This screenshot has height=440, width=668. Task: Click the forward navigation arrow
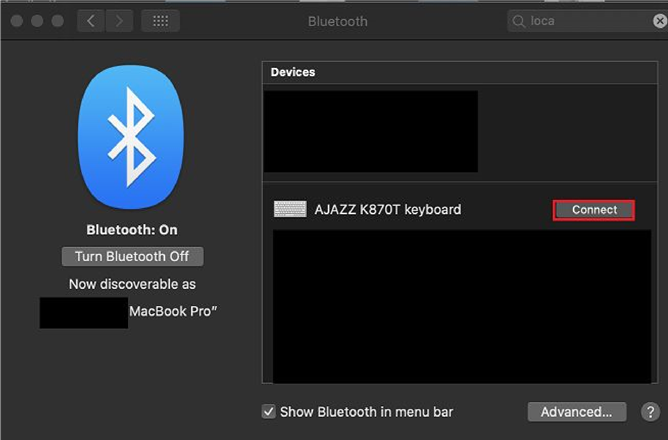click(119, 21)
